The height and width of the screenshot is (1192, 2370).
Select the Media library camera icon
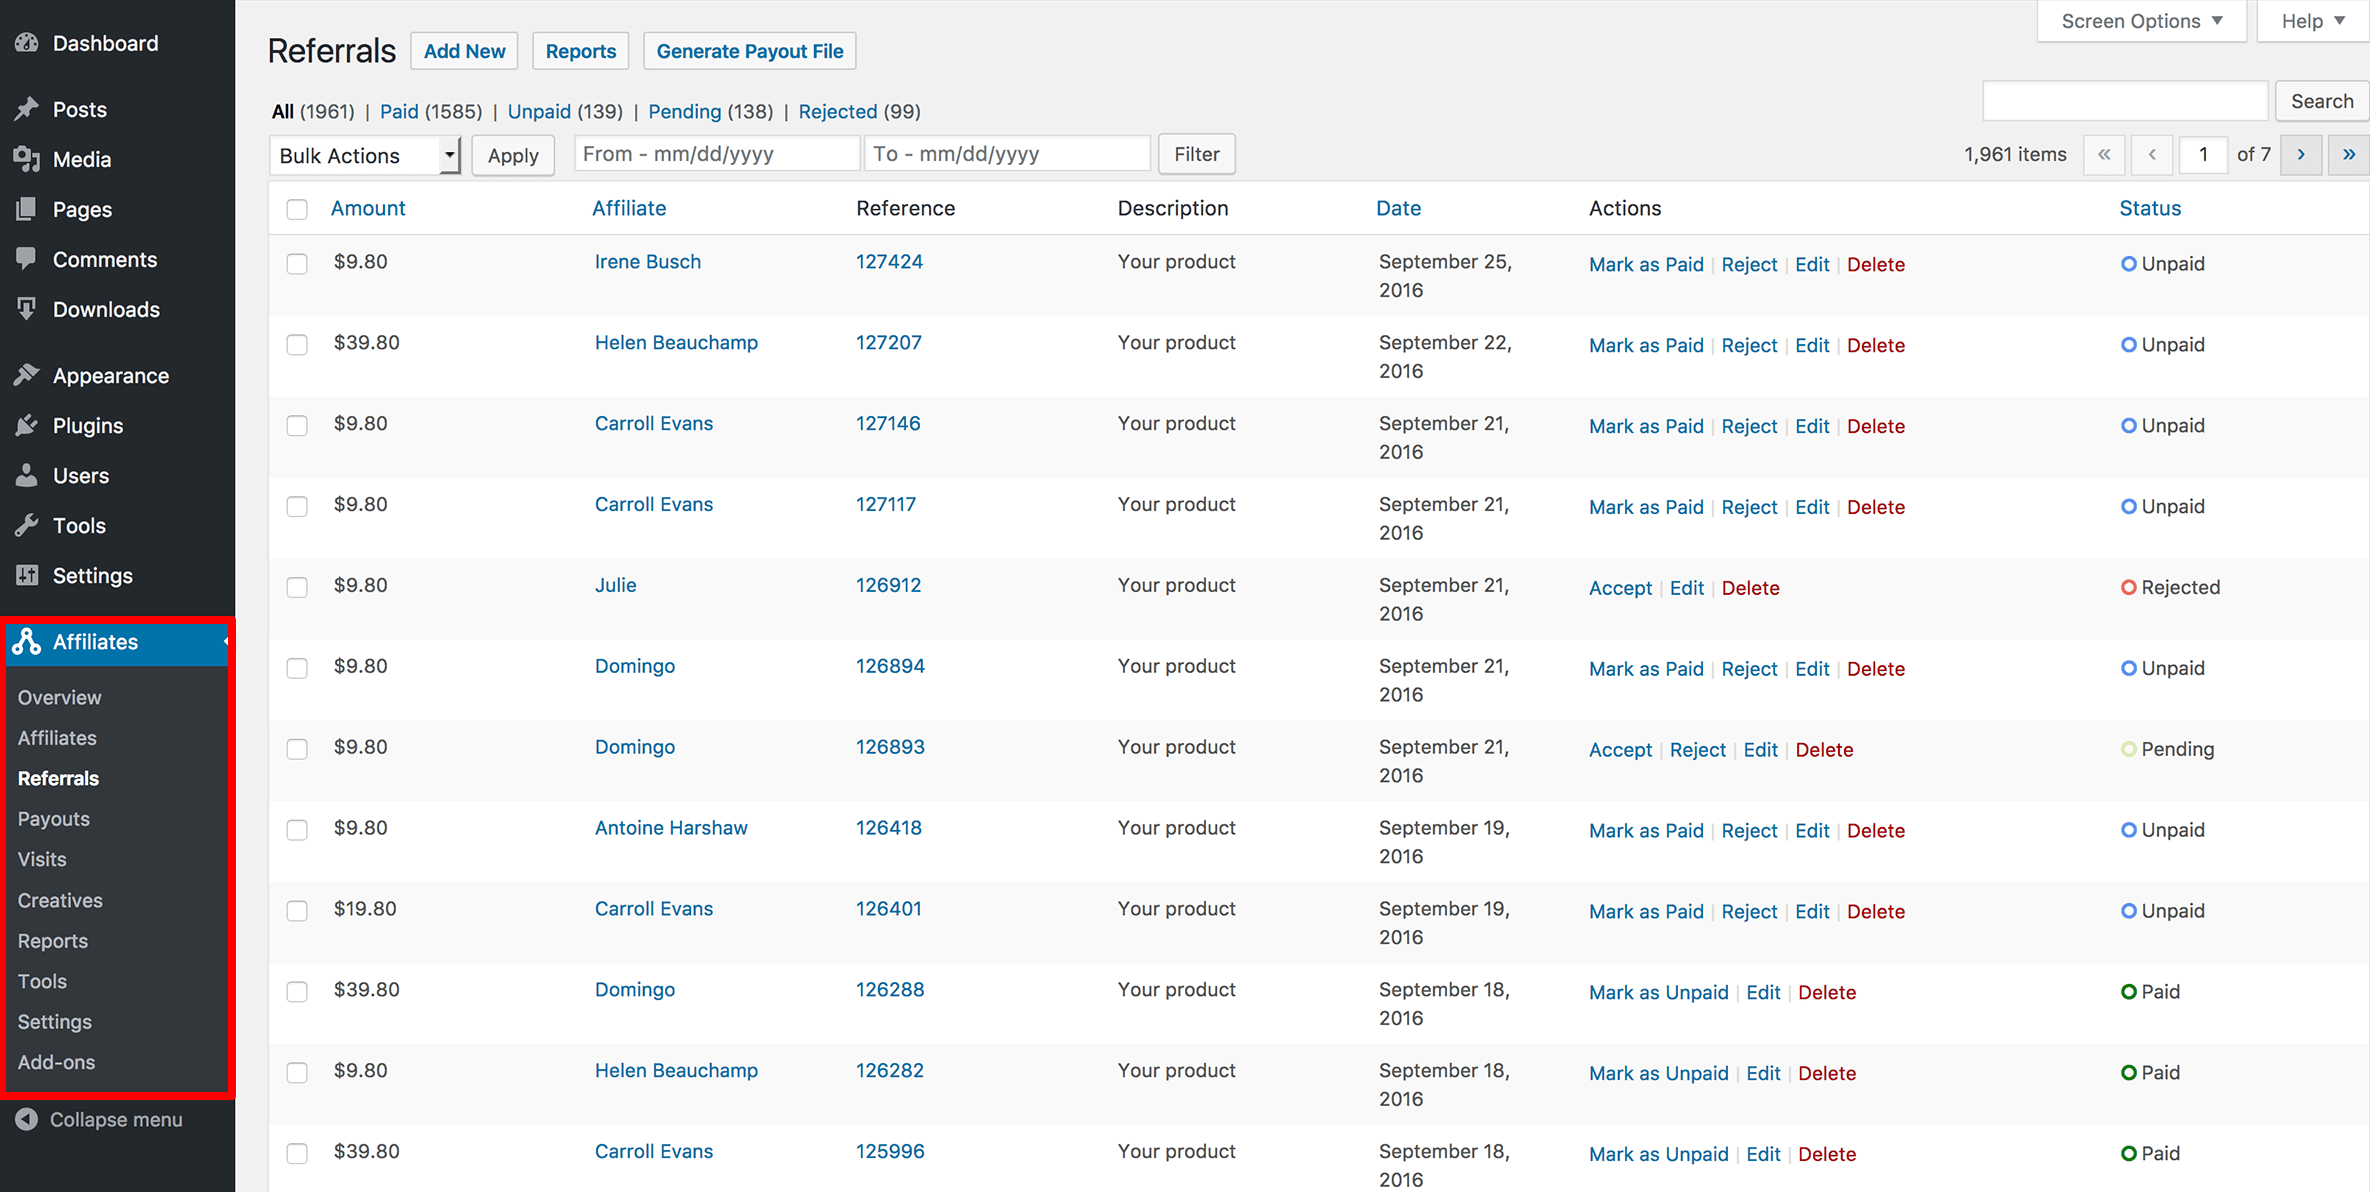26,159
